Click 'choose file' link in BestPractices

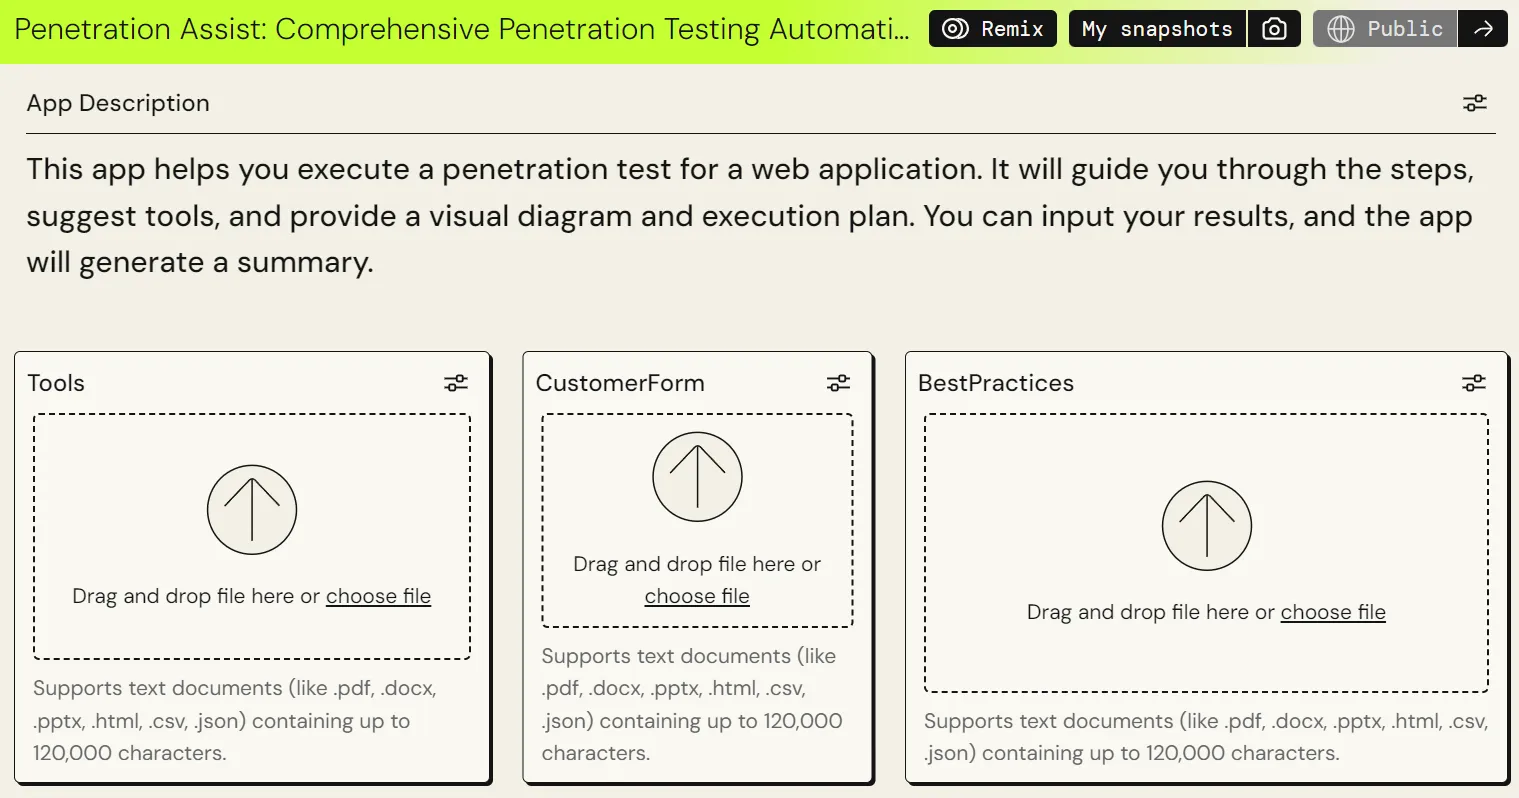point(1333,612)
